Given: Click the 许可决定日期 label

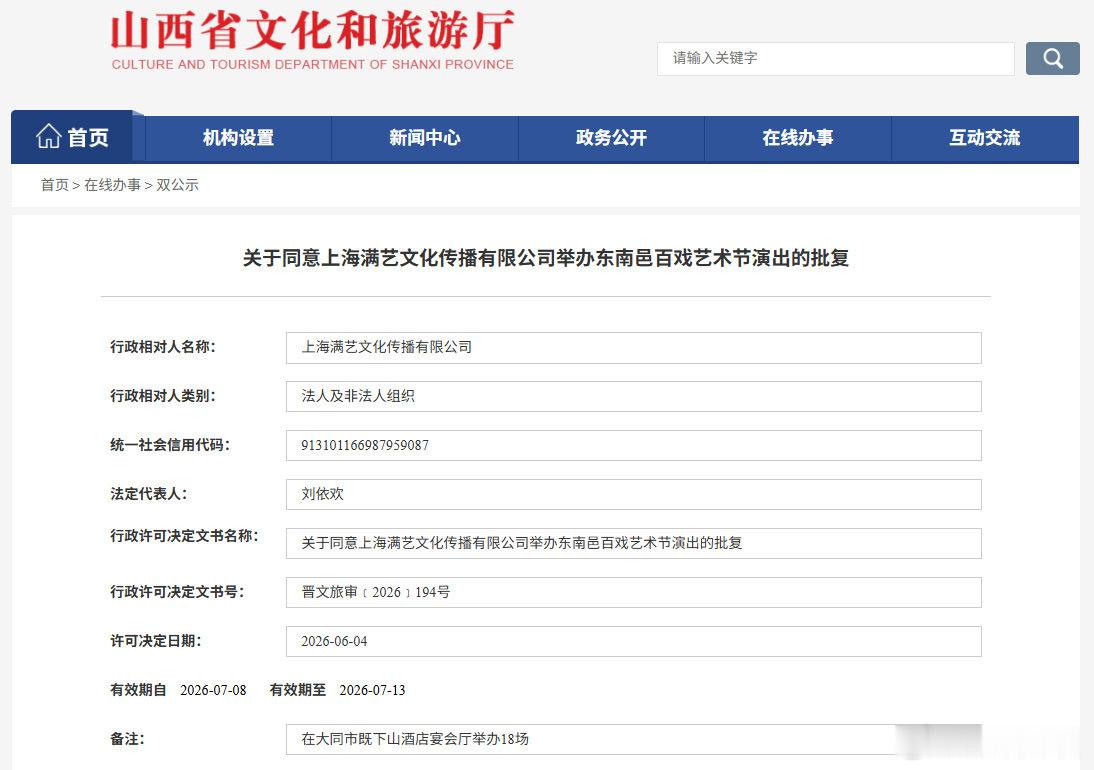Looking at the screenshot, I should pyautogui.click(x=156, y=641).
